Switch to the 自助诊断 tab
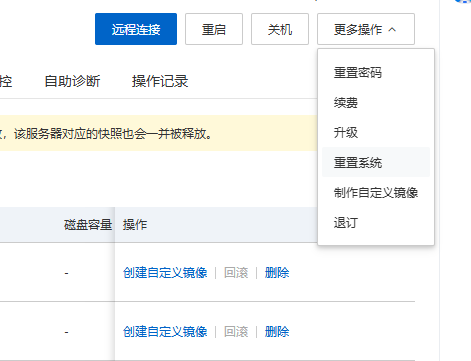Viewport: 471px width, 361px height. [x=72, y=81]
